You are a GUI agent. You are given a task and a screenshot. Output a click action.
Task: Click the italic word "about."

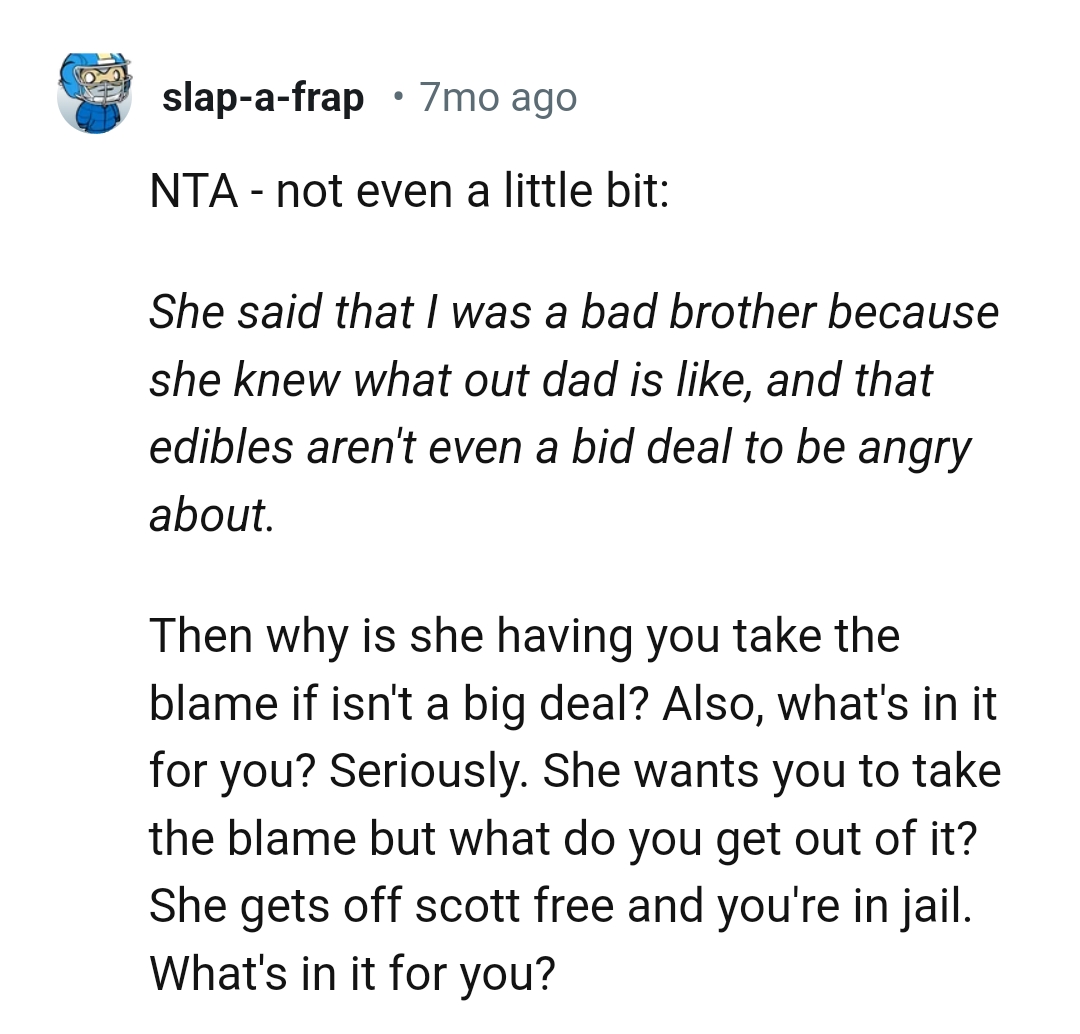click(x=209, y=514)
